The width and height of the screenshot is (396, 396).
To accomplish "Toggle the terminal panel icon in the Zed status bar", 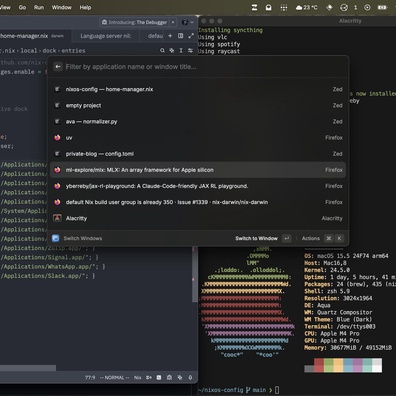I will click(159, 378).
